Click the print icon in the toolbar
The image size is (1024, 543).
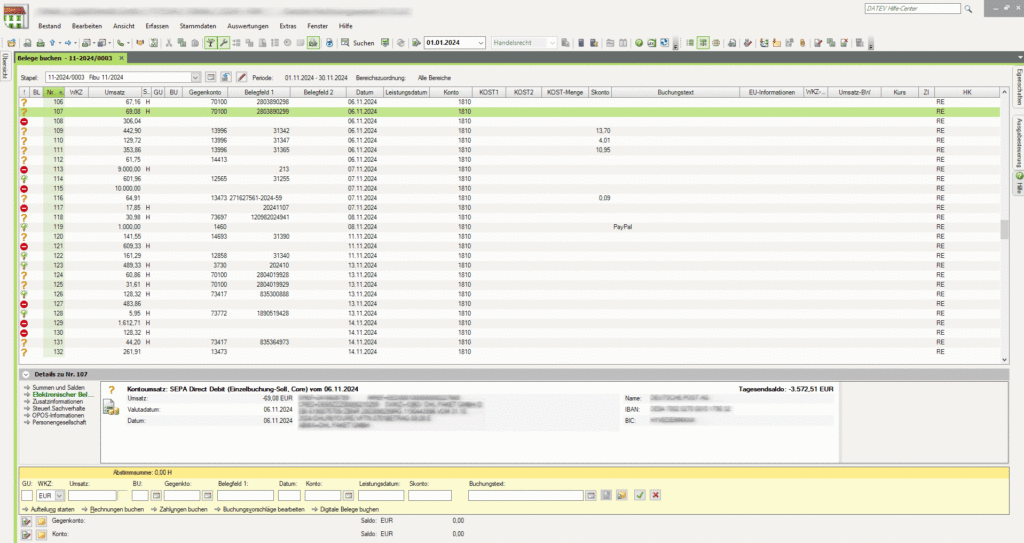click(x=40, y=42)
